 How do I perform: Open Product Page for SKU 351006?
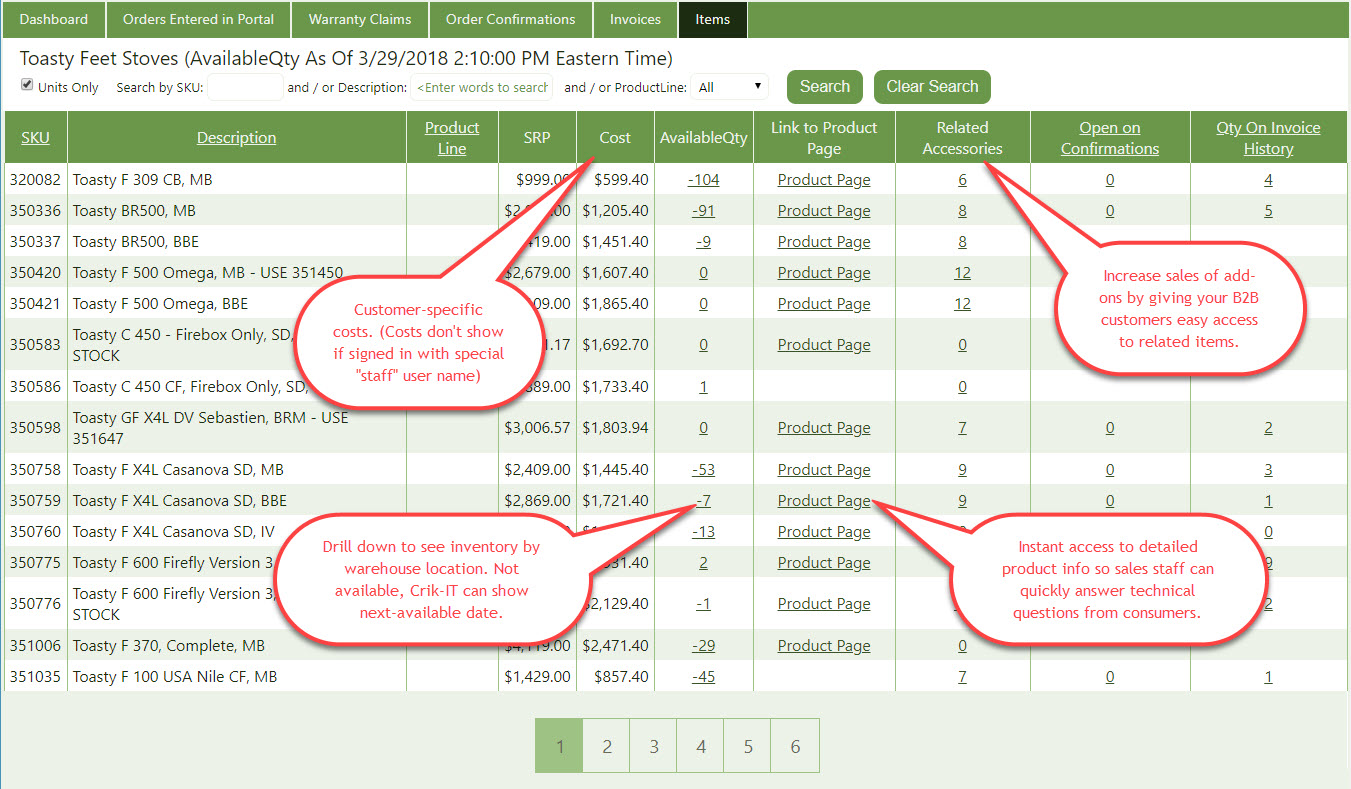coord(824,646)
